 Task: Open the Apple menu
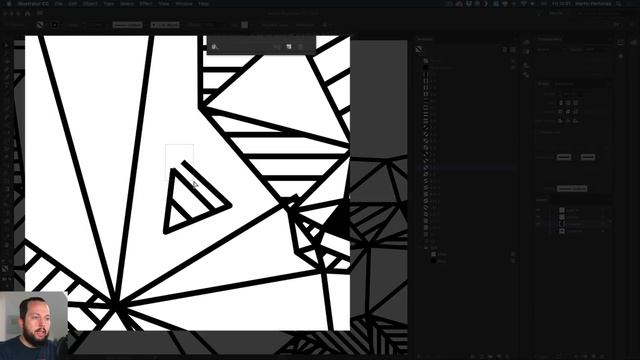tap(9, 4)
